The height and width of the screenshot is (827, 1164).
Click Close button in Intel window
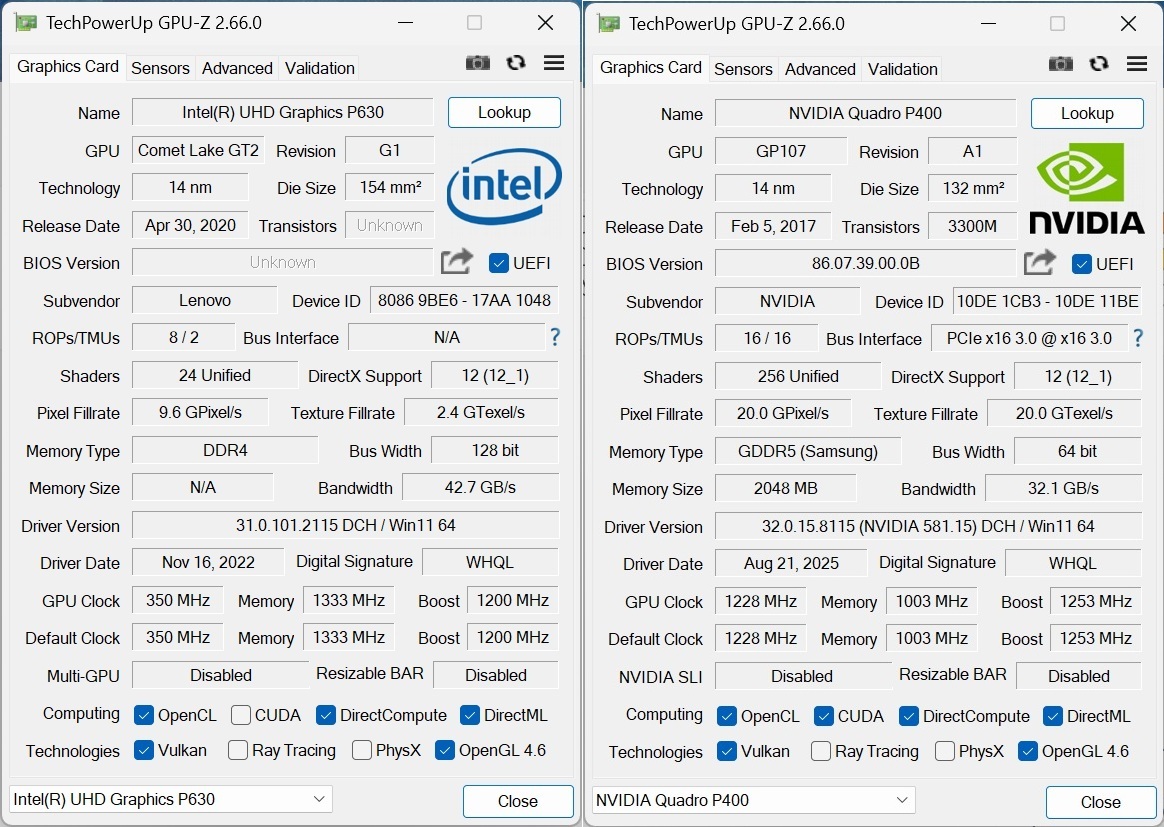(518, 801)
